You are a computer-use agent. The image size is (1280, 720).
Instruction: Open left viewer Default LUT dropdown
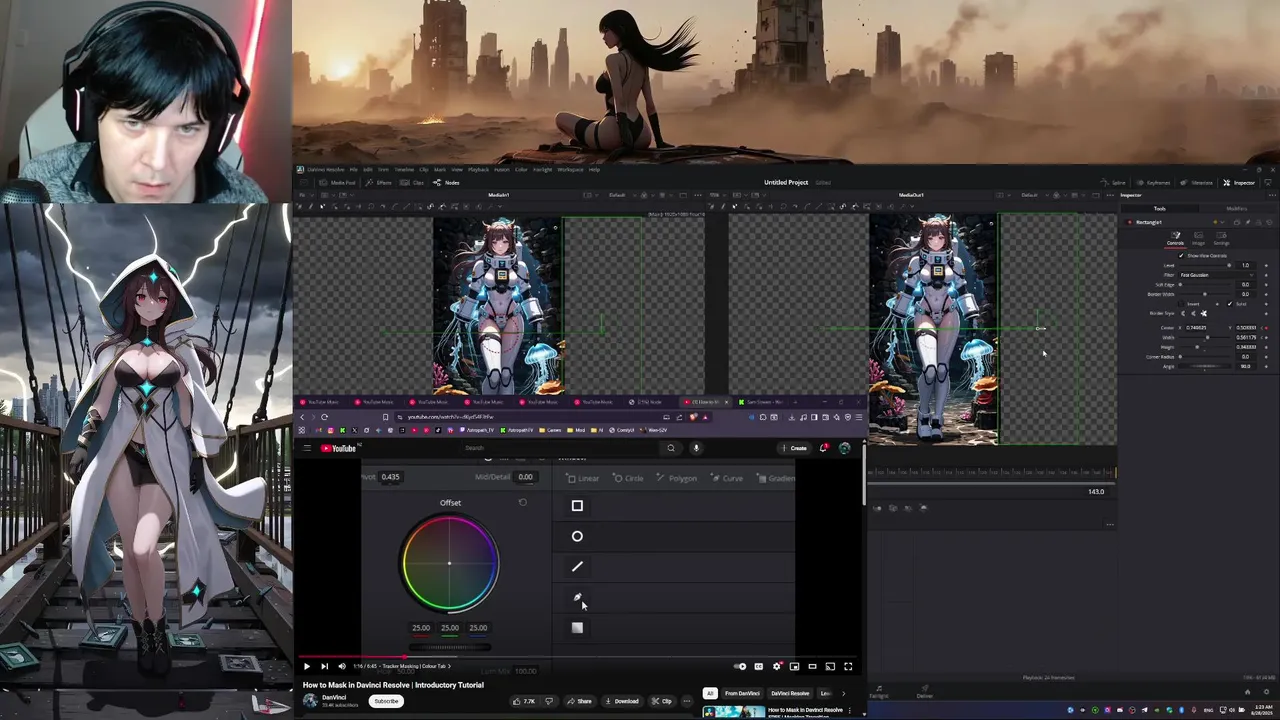tap(622, 195)
